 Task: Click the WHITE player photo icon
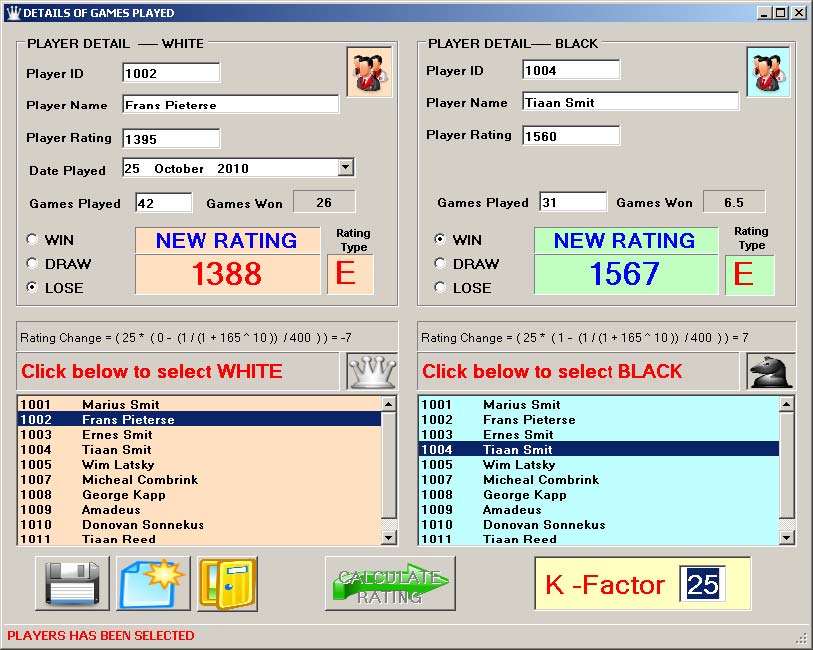[369, 72]
